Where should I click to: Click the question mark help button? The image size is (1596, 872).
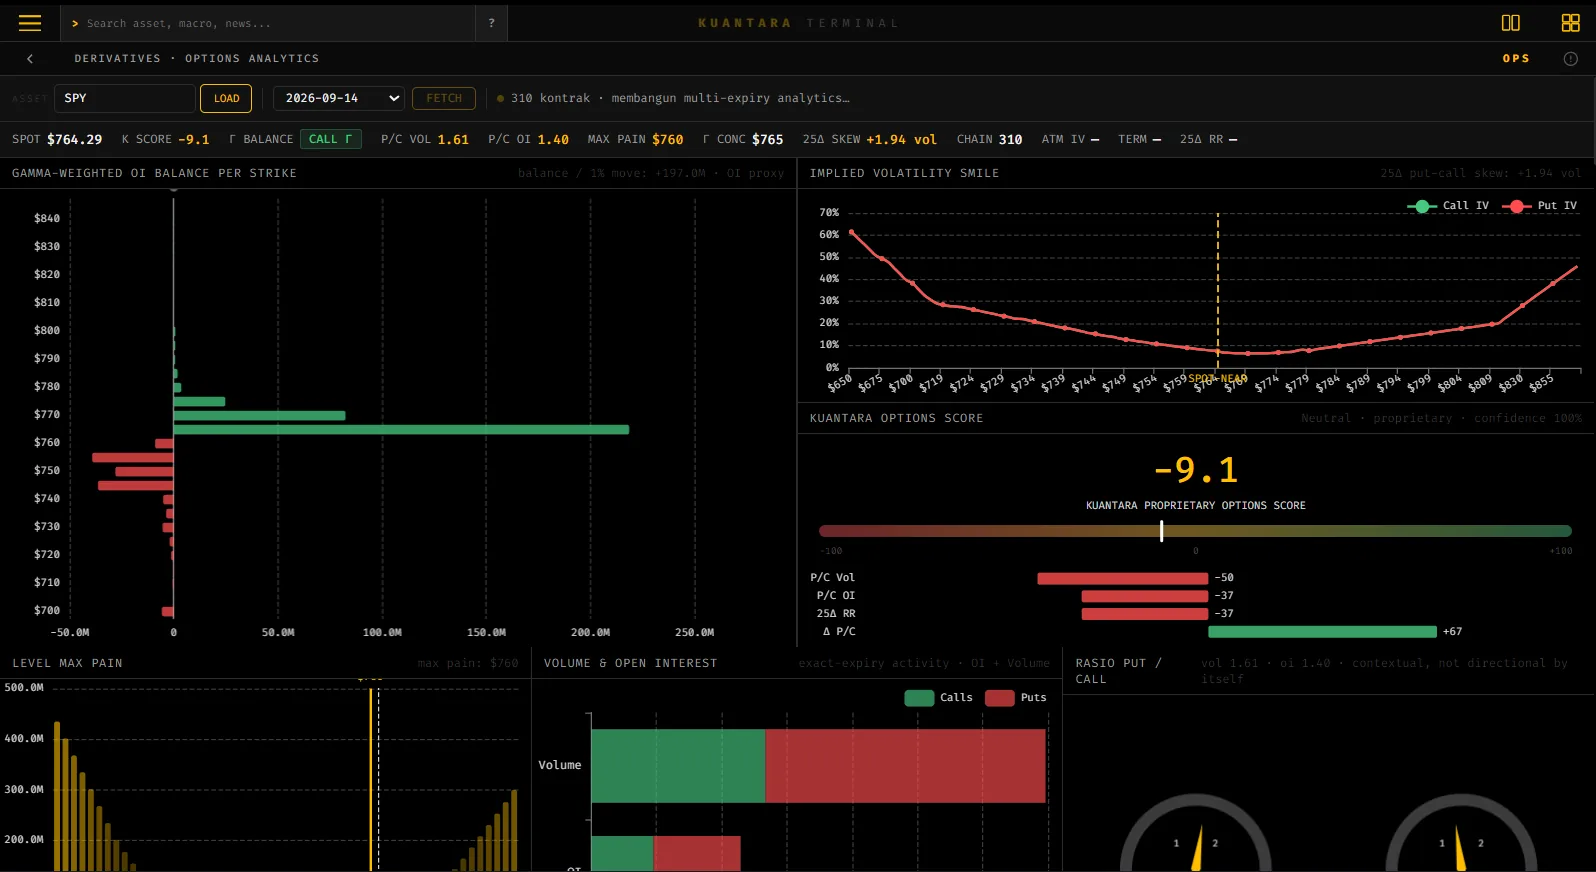point(491,23)
